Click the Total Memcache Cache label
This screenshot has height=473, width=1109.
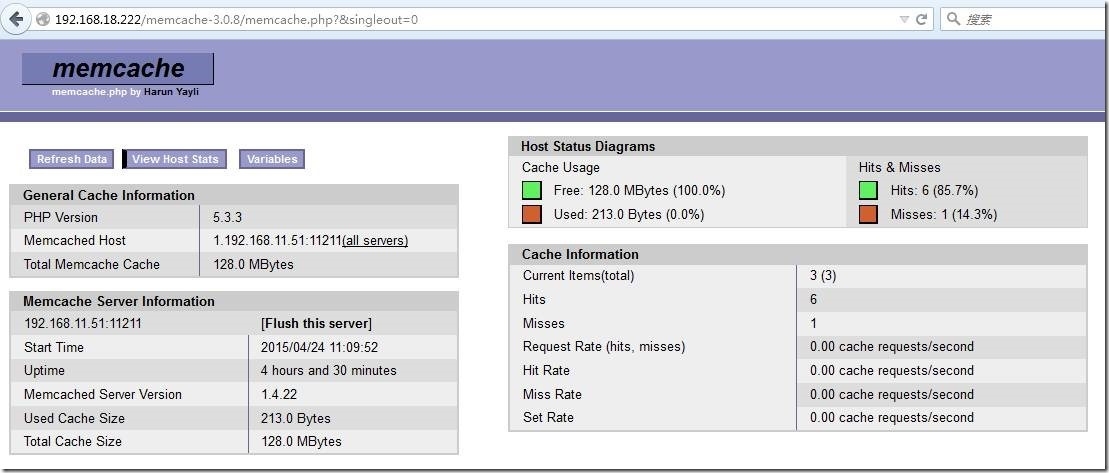92,264
